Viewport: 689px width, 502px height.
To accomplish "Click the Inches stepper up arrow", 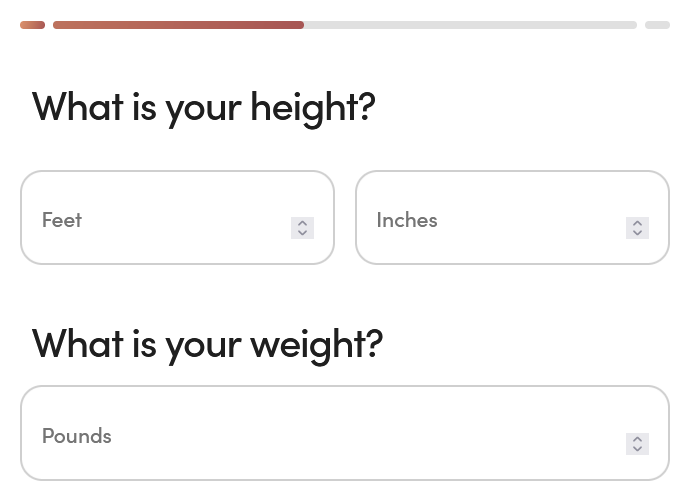I will click(x=637, y=223).
